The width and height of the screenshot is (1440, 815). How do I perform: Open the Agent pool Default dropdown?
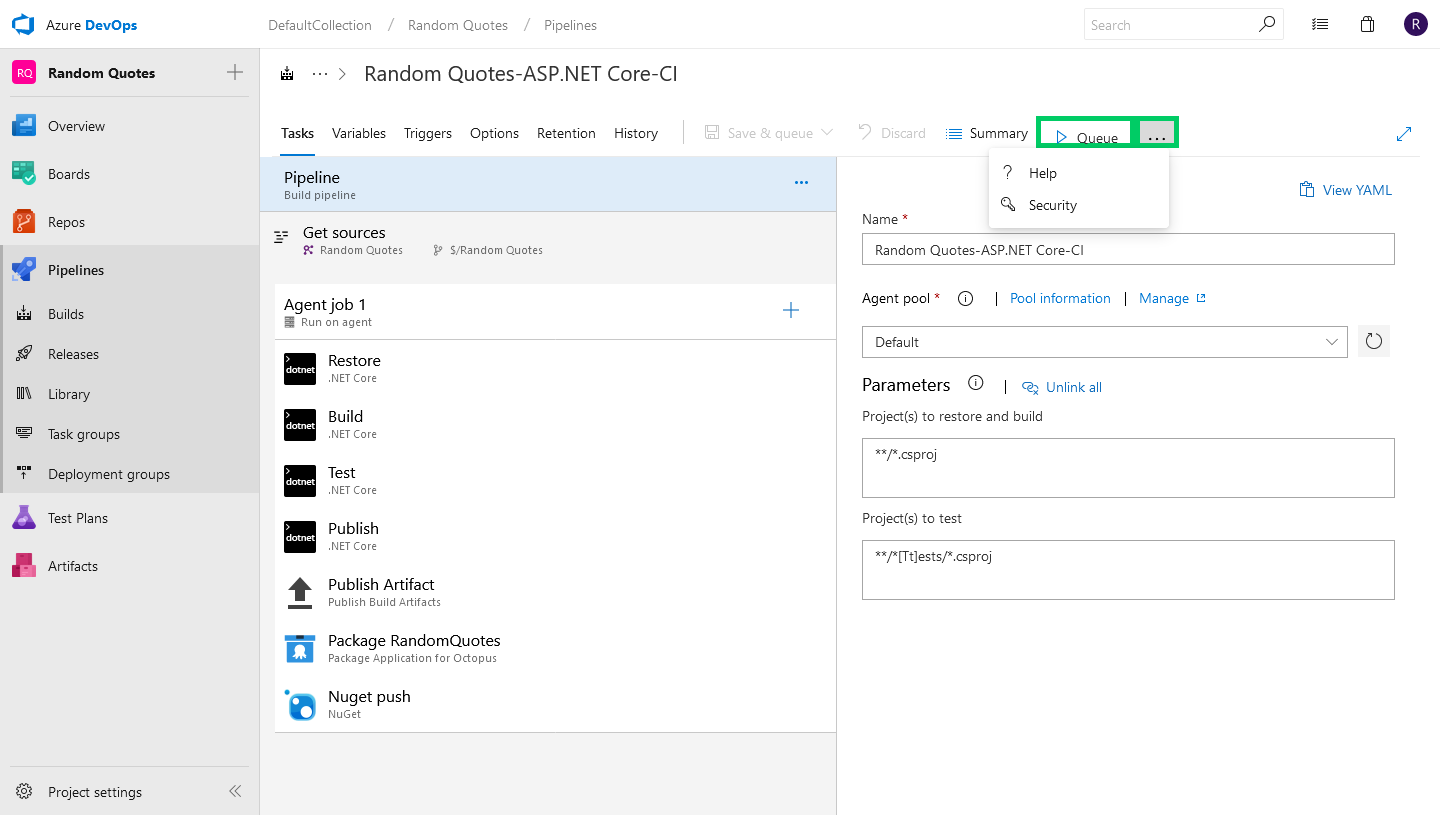pos(1105,341)
